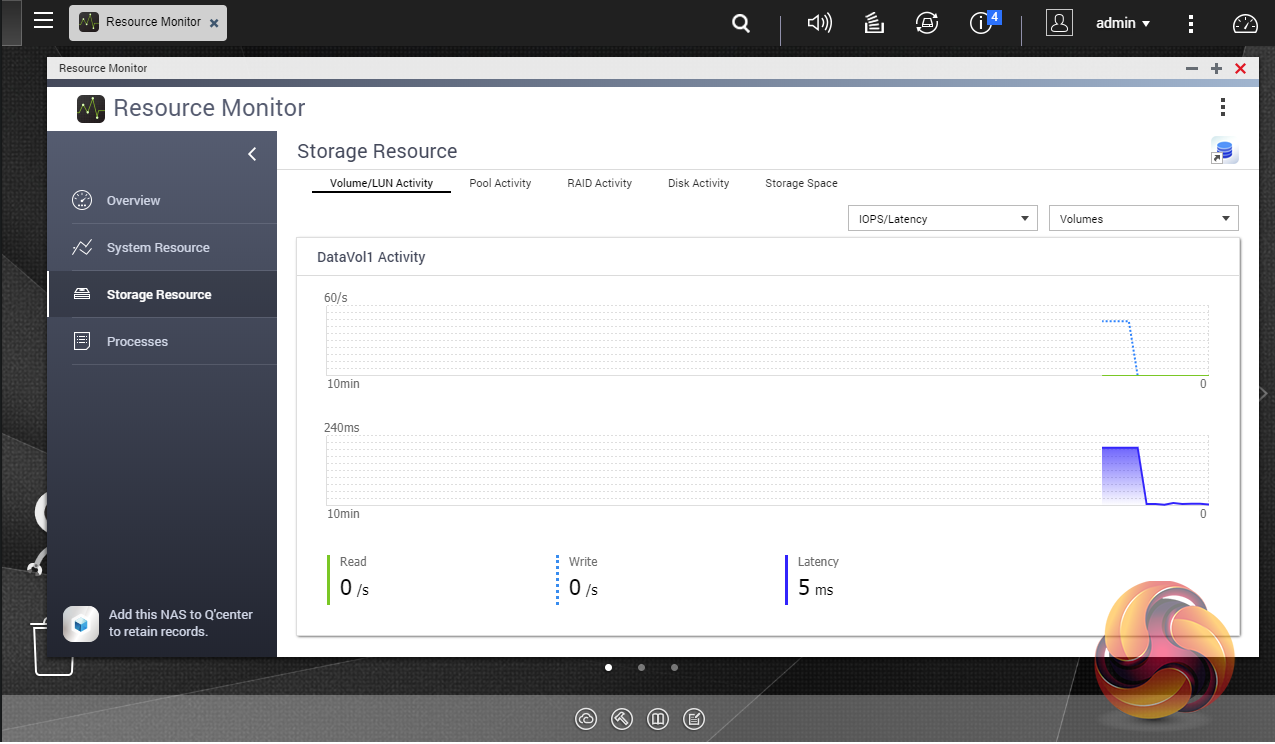The width and height of the screenshot is (1275, 744).
Task: Expand the Volumes dropdown
Action: [1143, 219]
